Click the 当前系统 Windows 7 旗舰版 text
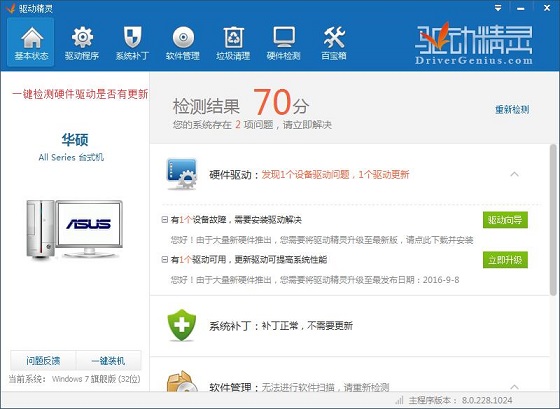Image resolution: width=560 pixels, height=409 pixels. pyautogui.click(x=75, y=379)
